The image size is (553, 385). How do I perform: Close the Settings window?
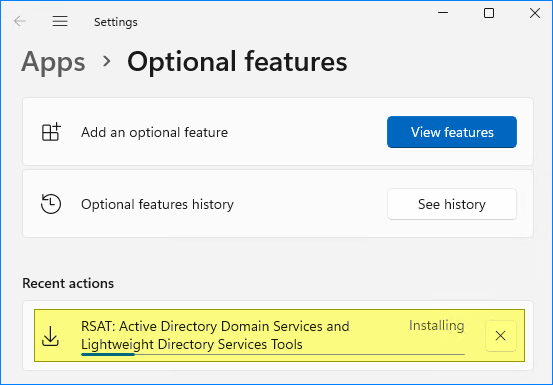pos(535,13)
